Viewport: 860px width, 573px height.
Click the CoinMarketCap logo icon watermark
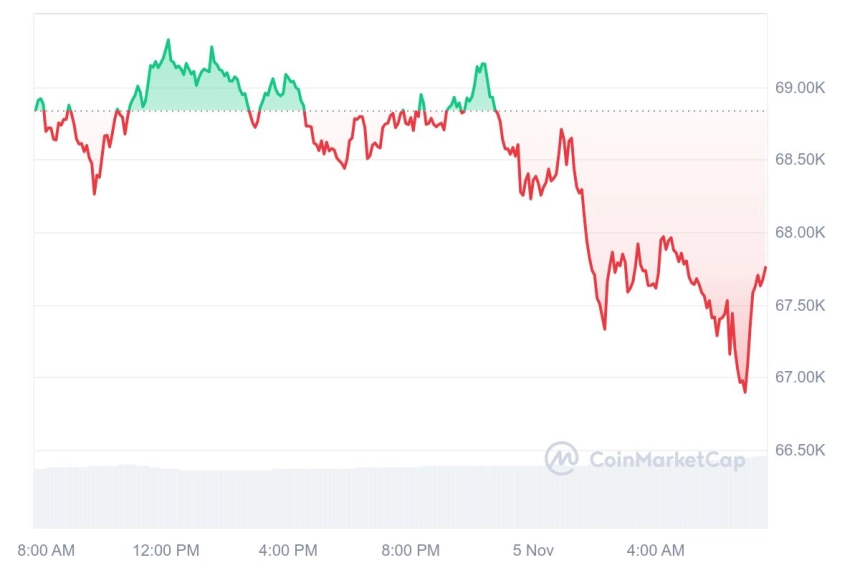pyautogui.click(x=561, y=458)
